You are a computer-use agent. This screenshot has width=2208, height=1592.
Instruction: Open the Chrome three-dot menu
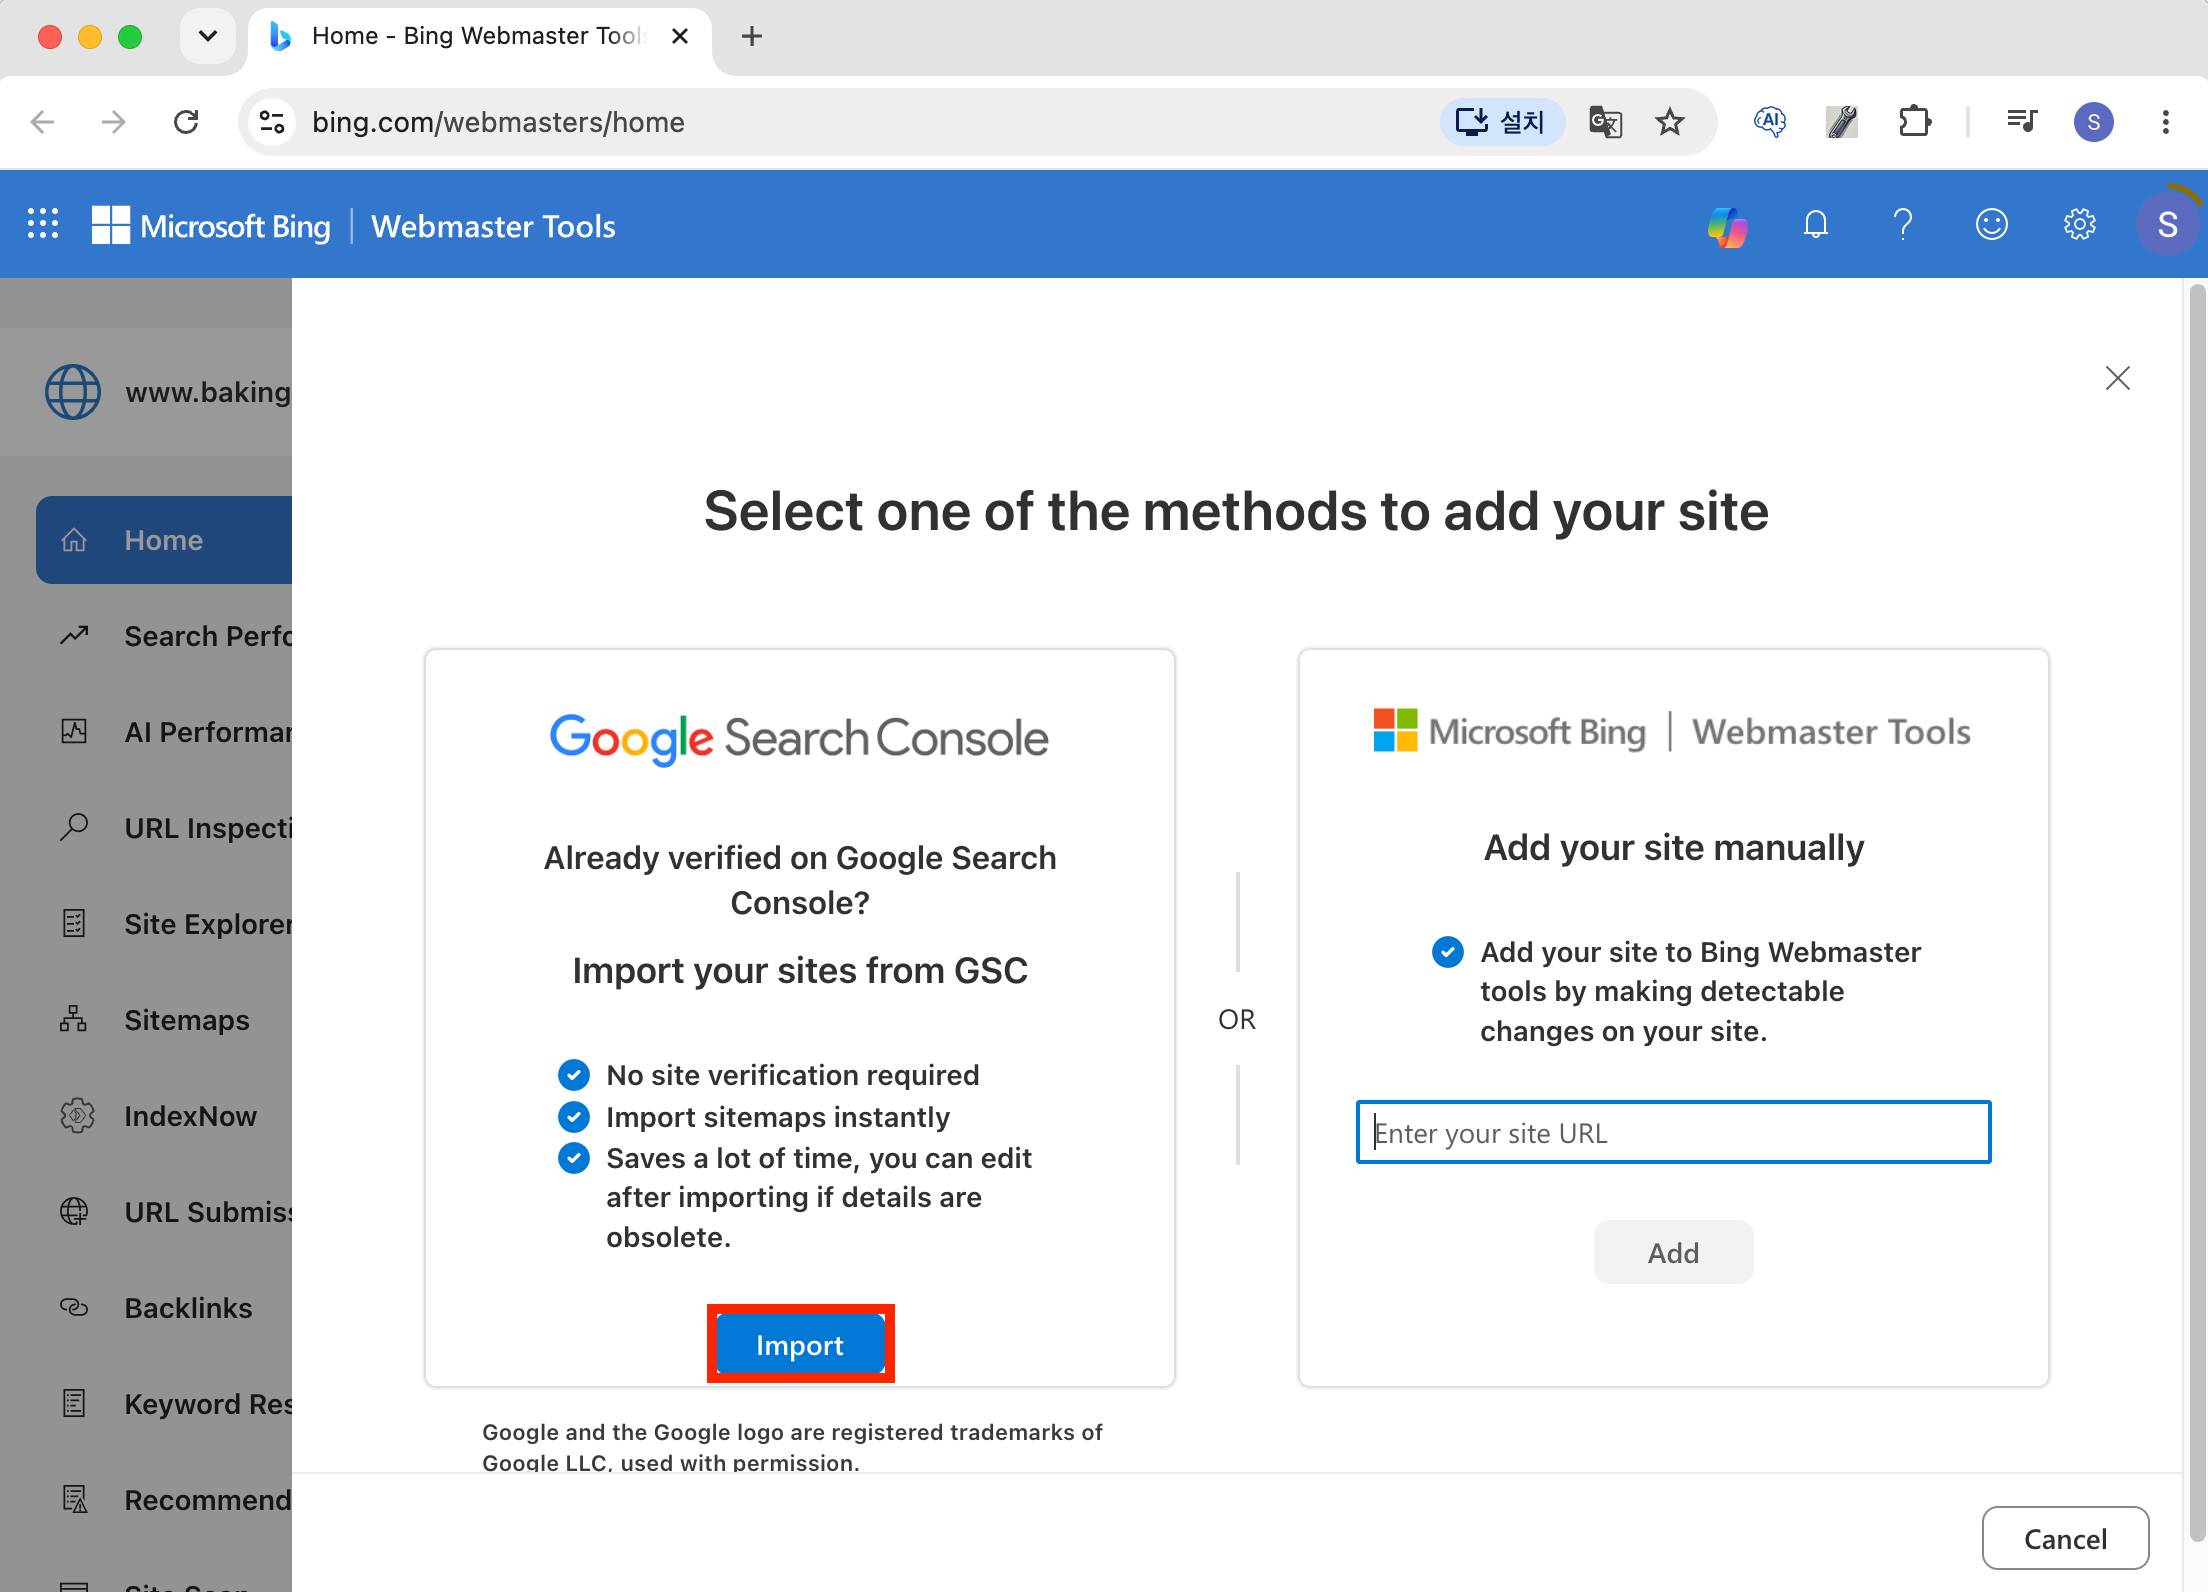[2165, 122]
